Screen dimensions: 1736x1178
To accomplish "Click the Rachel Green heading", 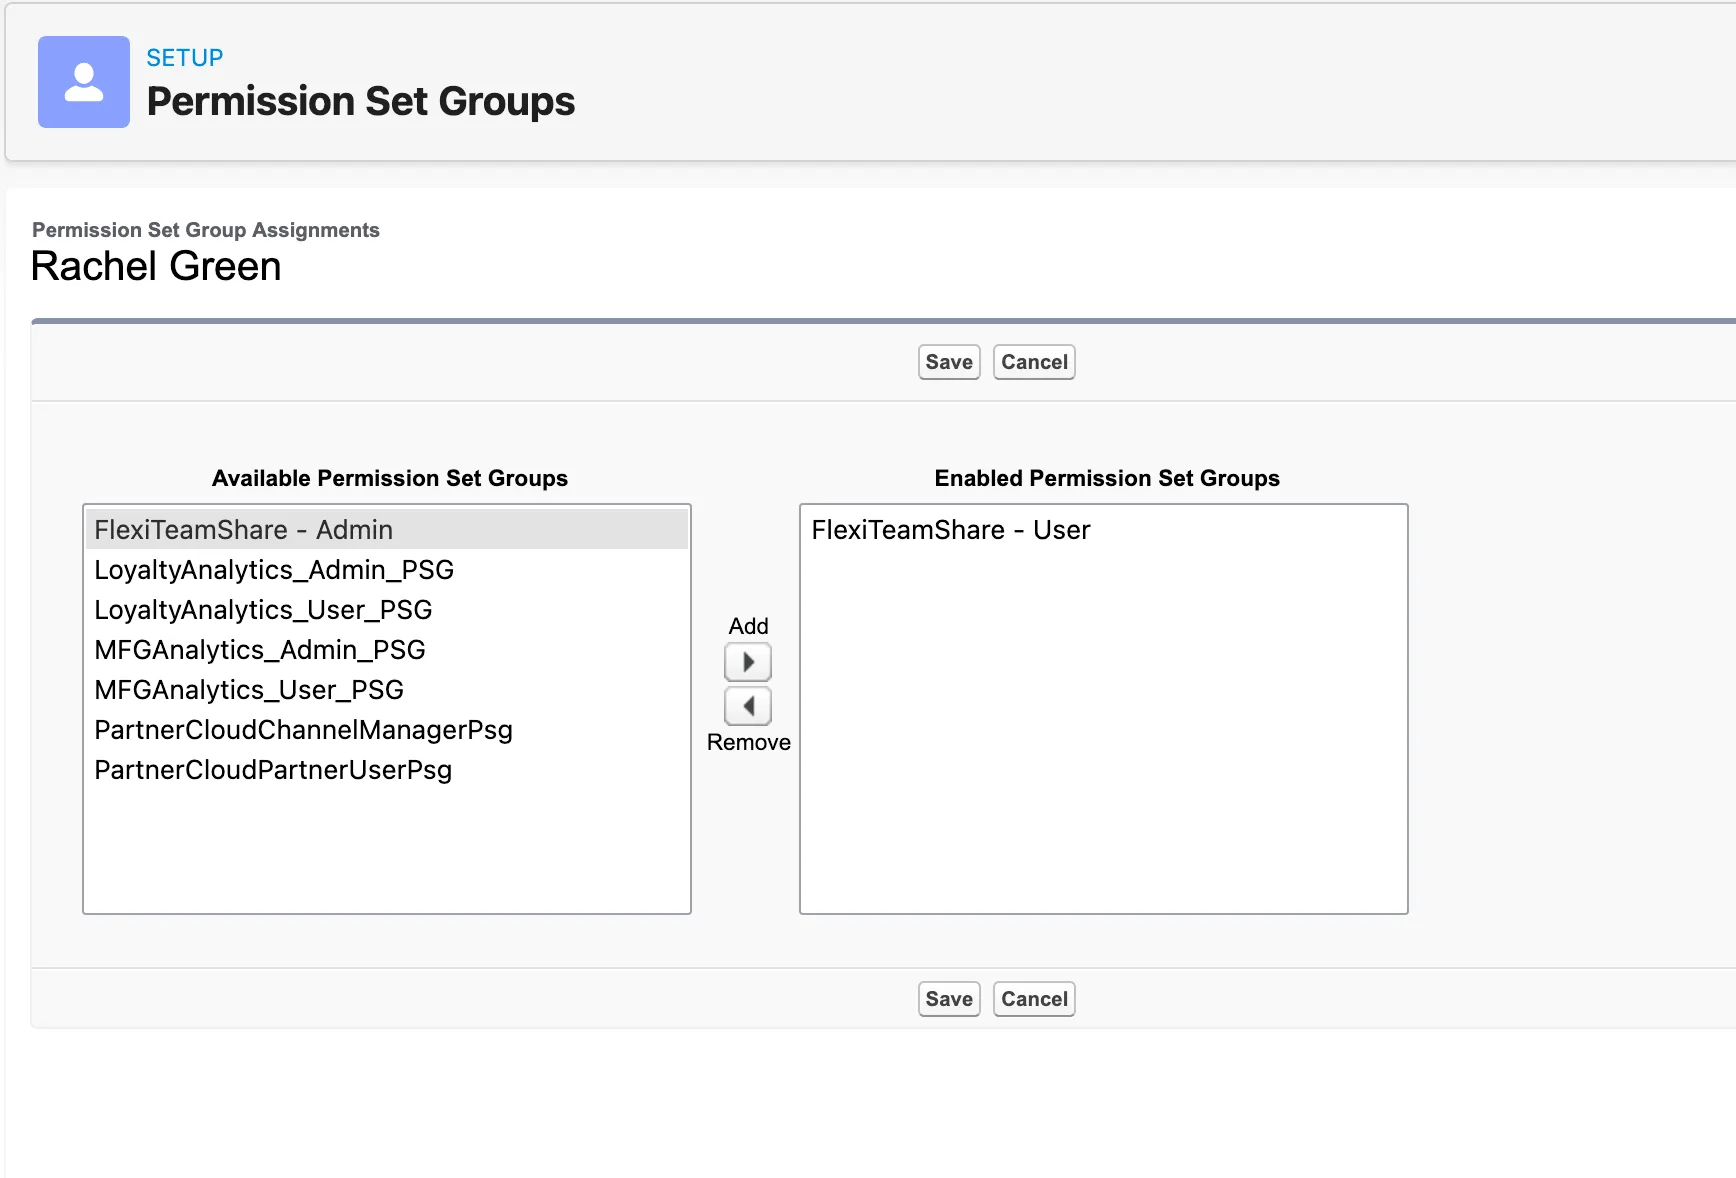I will 155,265.
